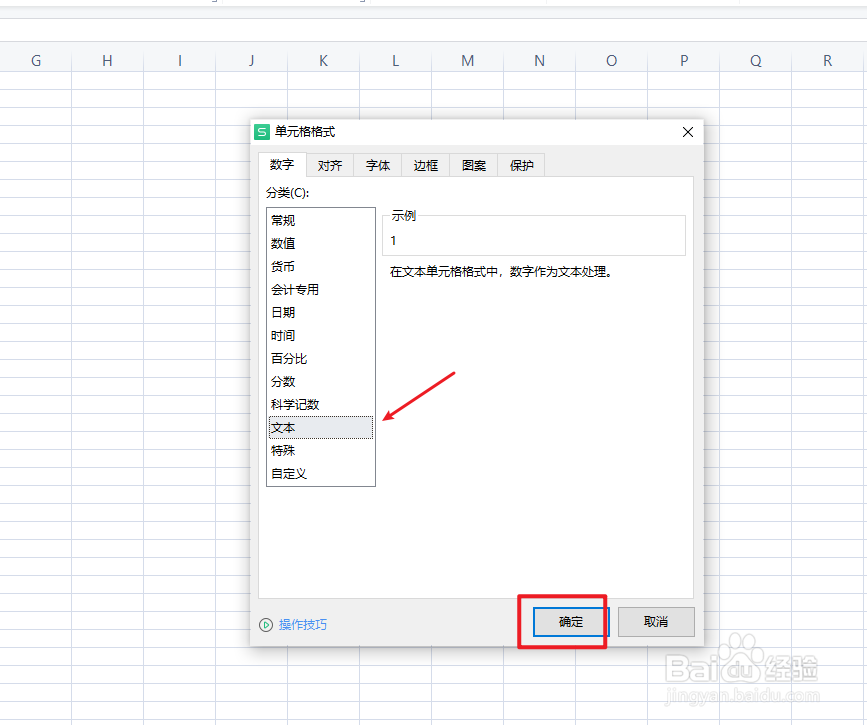Select the 文本 category

(321, 427)
